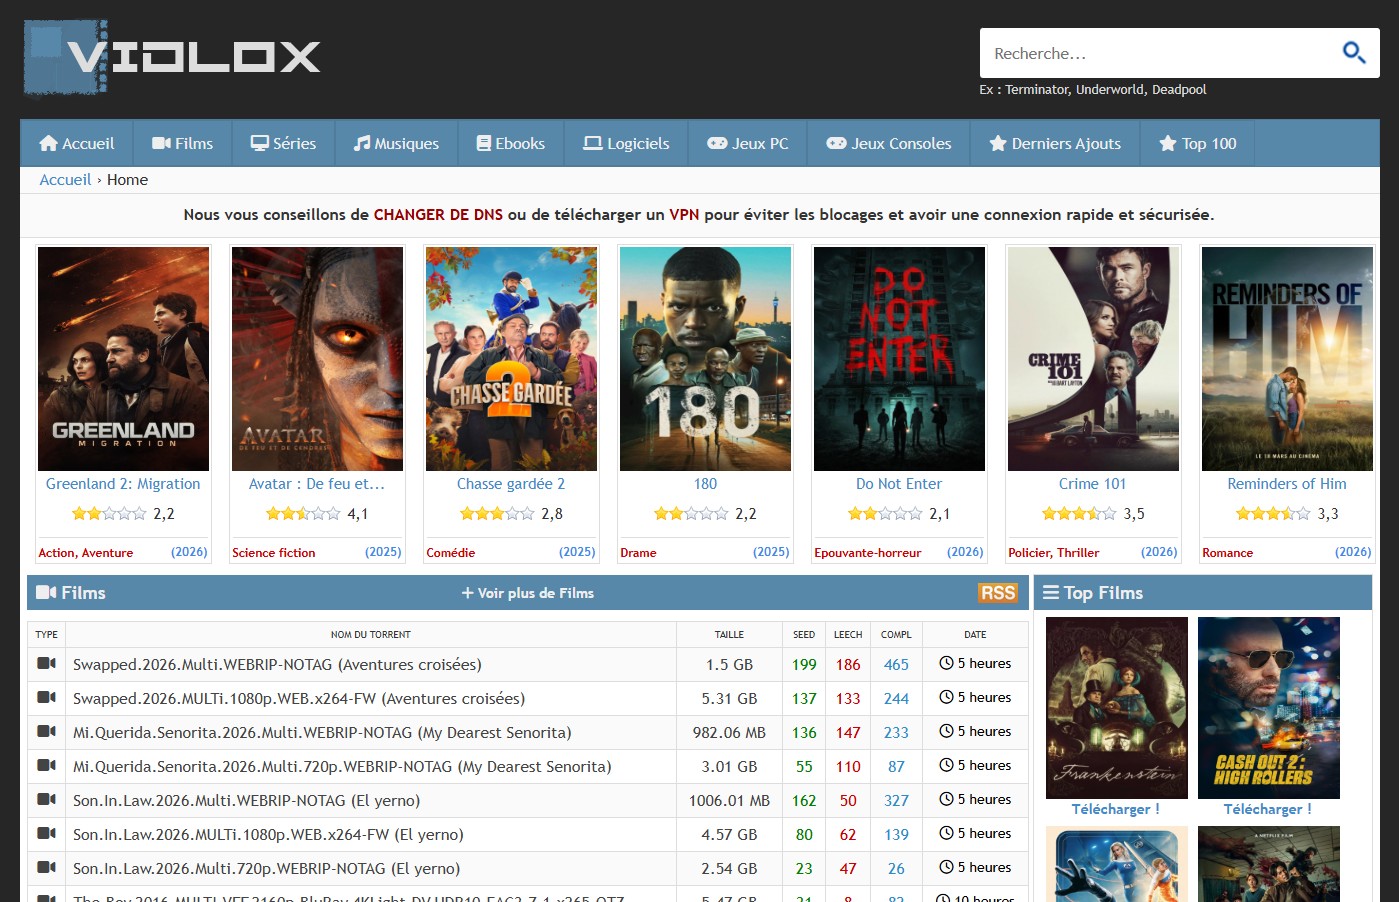Click the Top Films list icon
The width and height of the screenshot is (1399, 902).
pyautogui.click(x=1051, y=592)
